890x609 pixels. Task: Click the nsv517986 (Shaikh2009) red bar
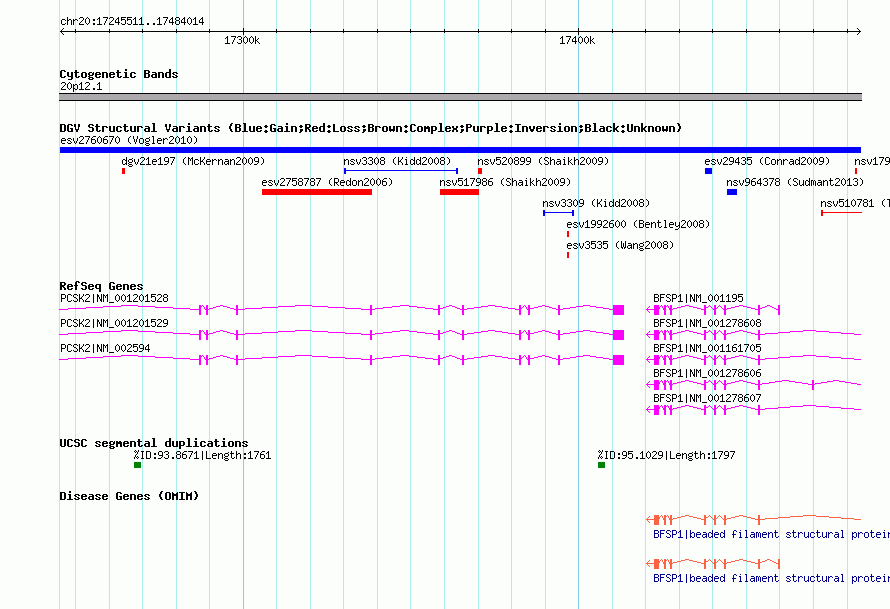(459, 192)
